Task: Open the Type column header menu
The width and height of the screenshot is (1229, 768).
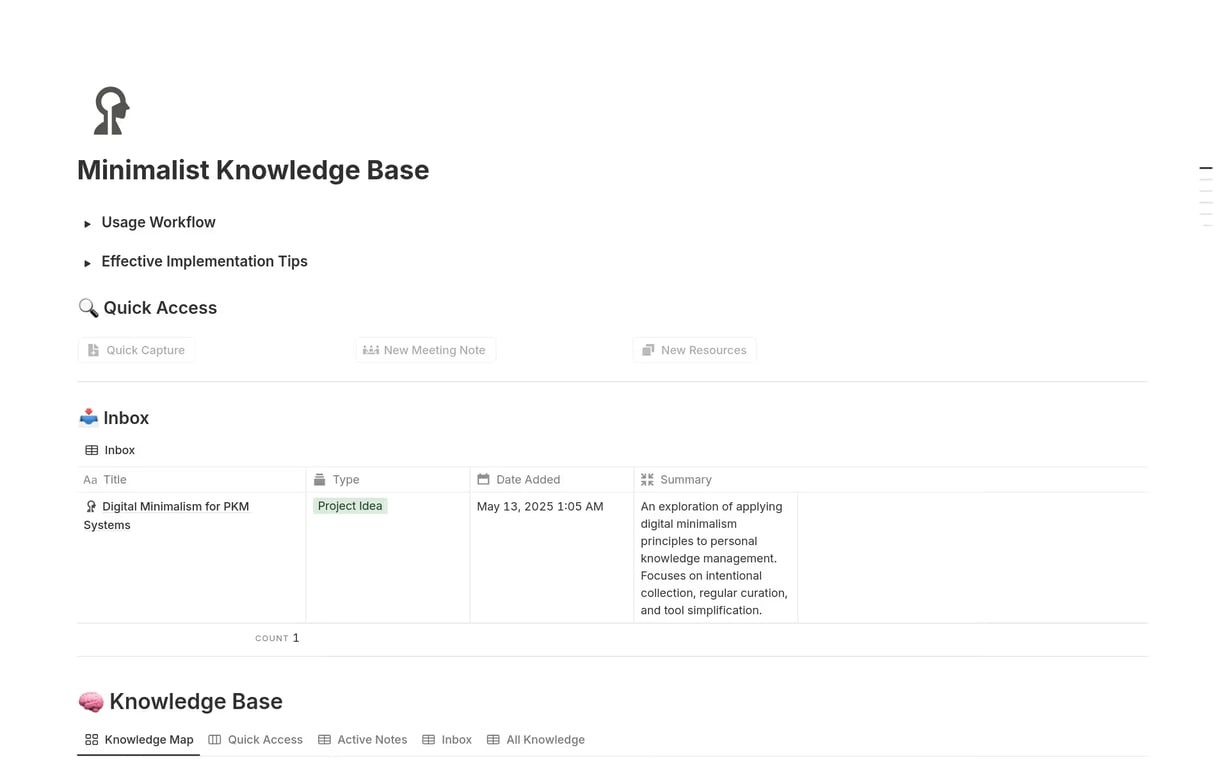Action: 346,480
